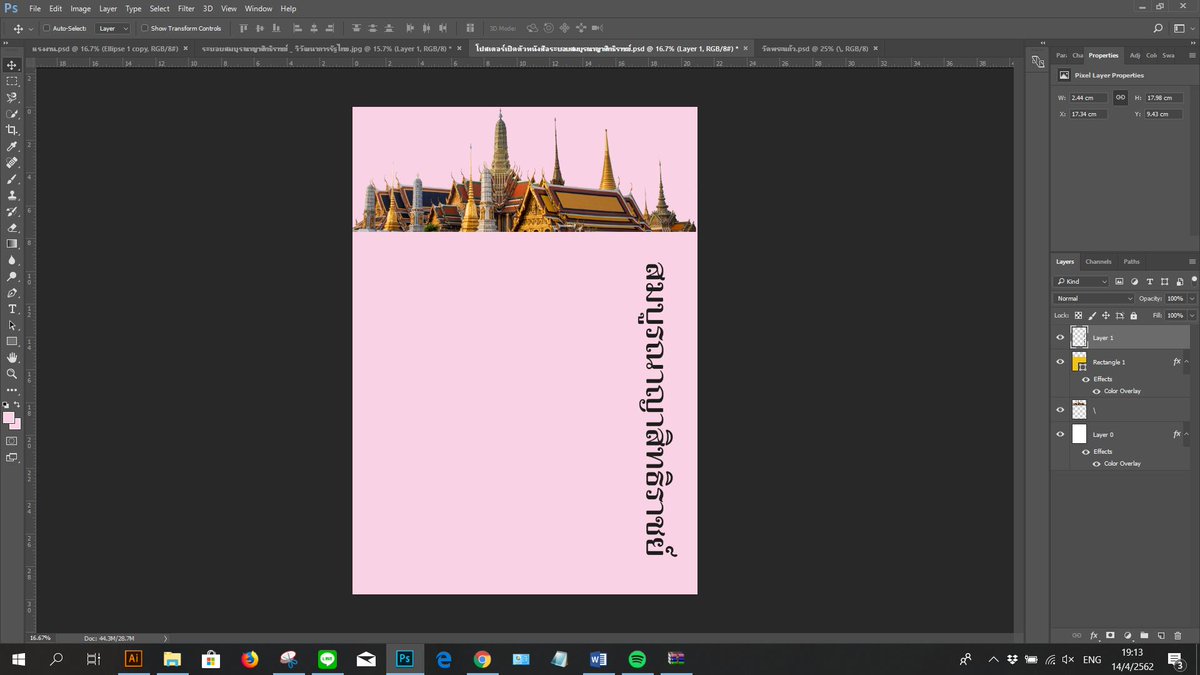The width and height of the screenshot is (1200, 675).
Task: Open Opacity slider dropdown arrow
Action: pyautogui.click(x=1192, y=299)
